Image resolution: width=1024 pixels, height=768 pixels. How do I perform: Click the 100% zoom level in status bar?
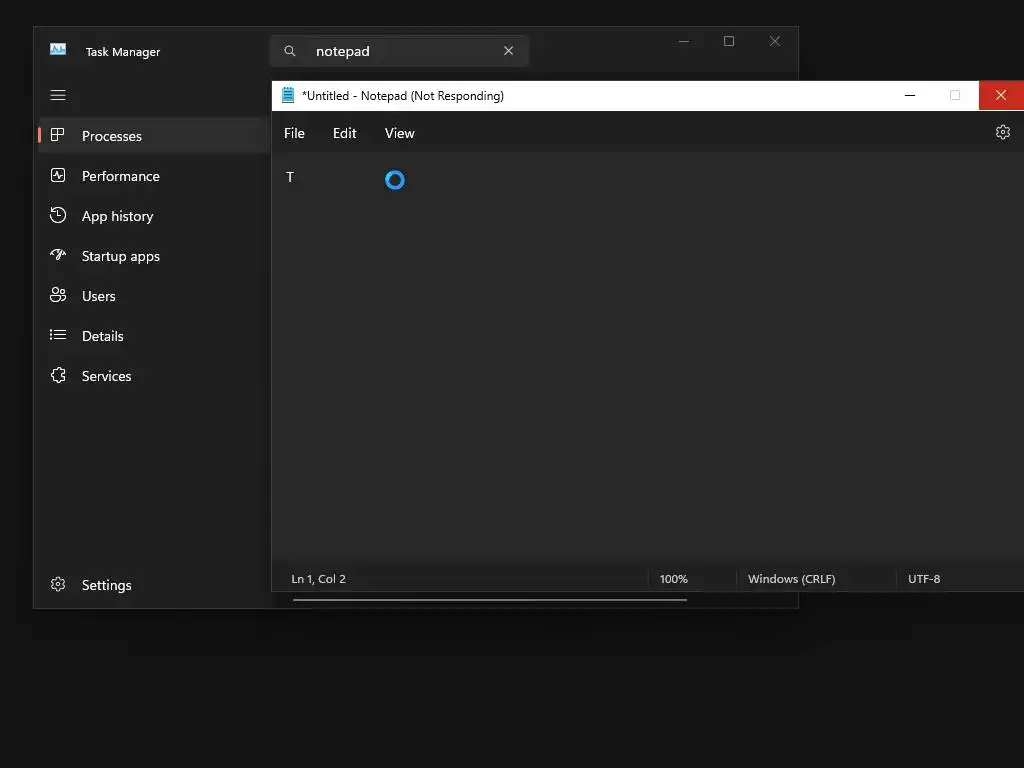(x=673, y=579)
